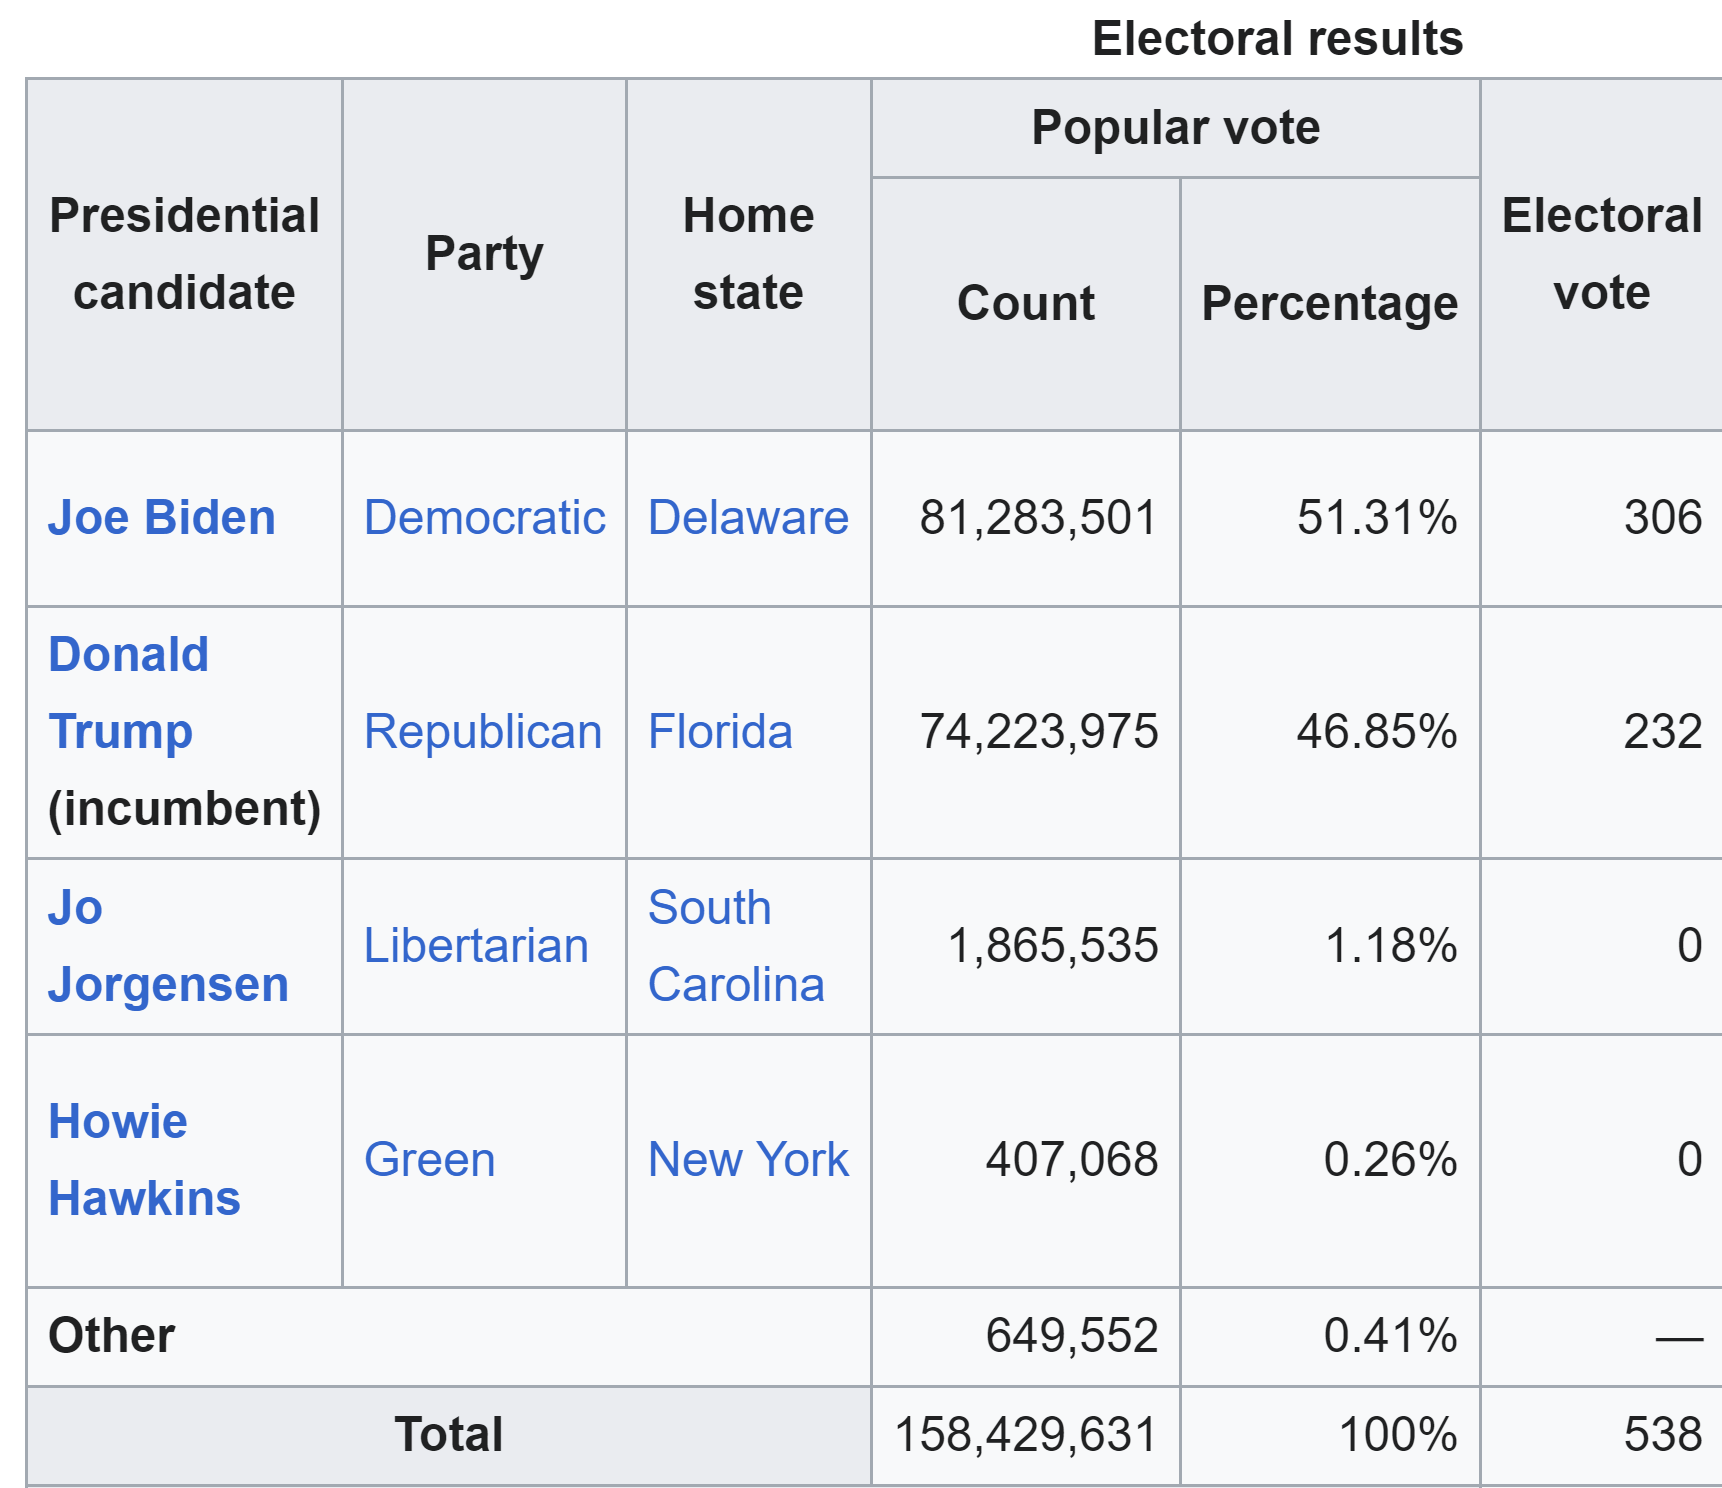Open the South Carolina link
Screen dimensions: 1722x1488
coord(736,946)
